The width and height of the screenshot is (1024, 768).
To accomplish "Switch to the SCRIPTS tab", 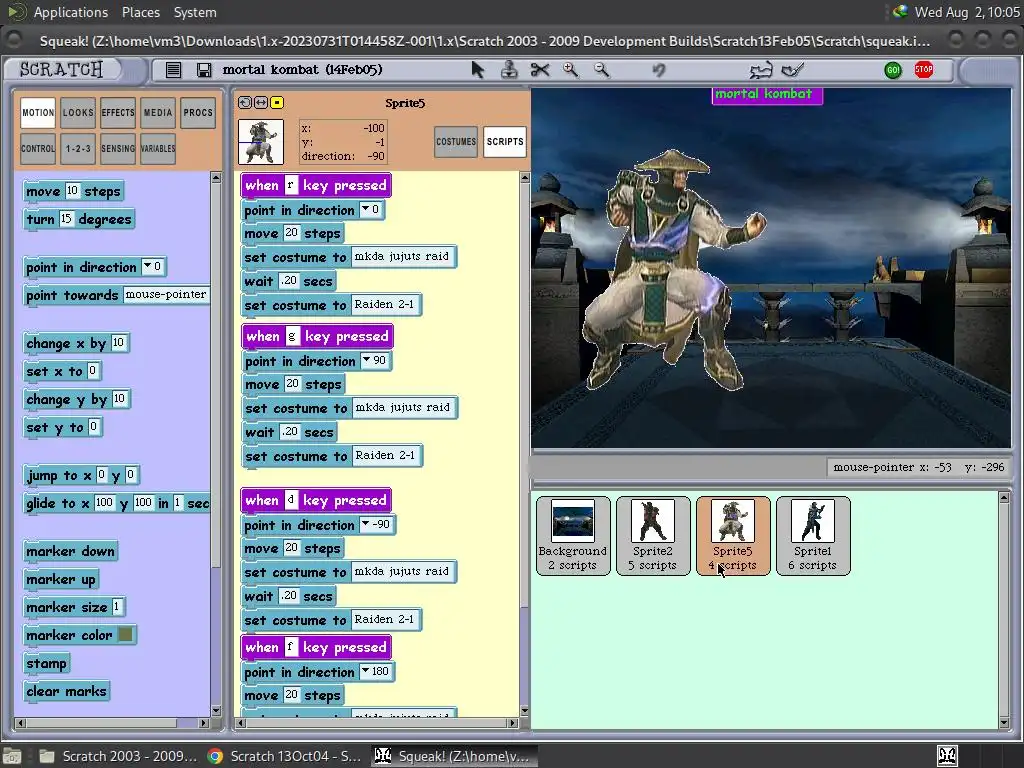I will 505,141.
